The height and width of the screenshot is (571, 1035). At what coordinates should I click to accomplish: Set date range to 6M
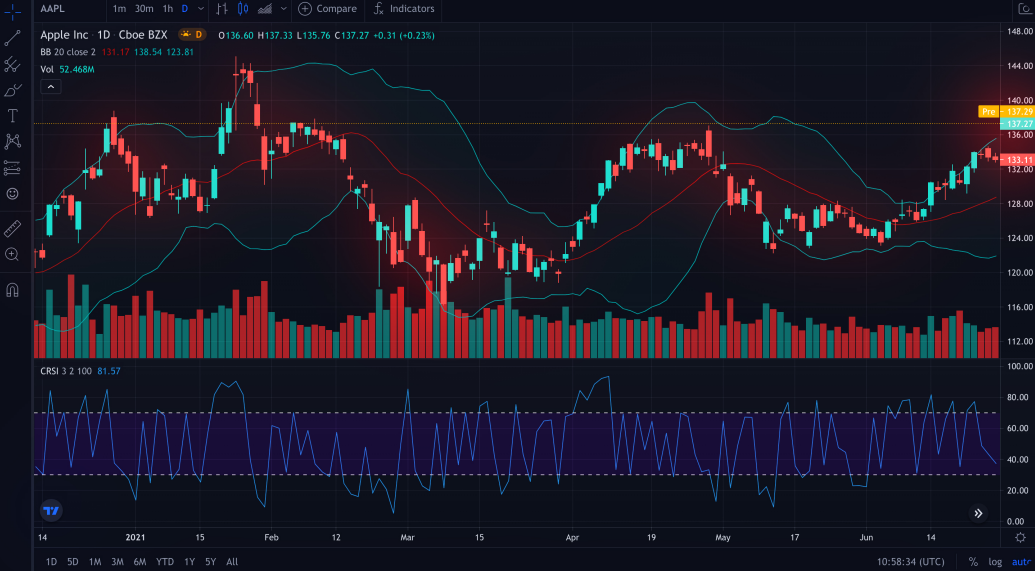tap(140, 562)
